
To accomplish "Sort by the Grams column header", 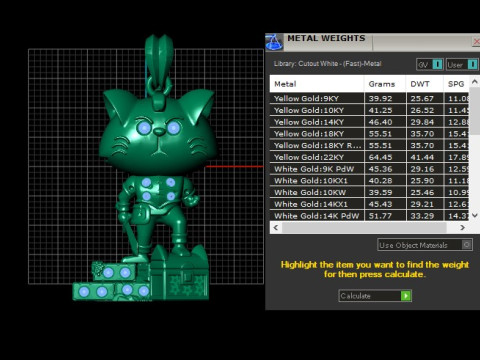I will click(385, 84).
